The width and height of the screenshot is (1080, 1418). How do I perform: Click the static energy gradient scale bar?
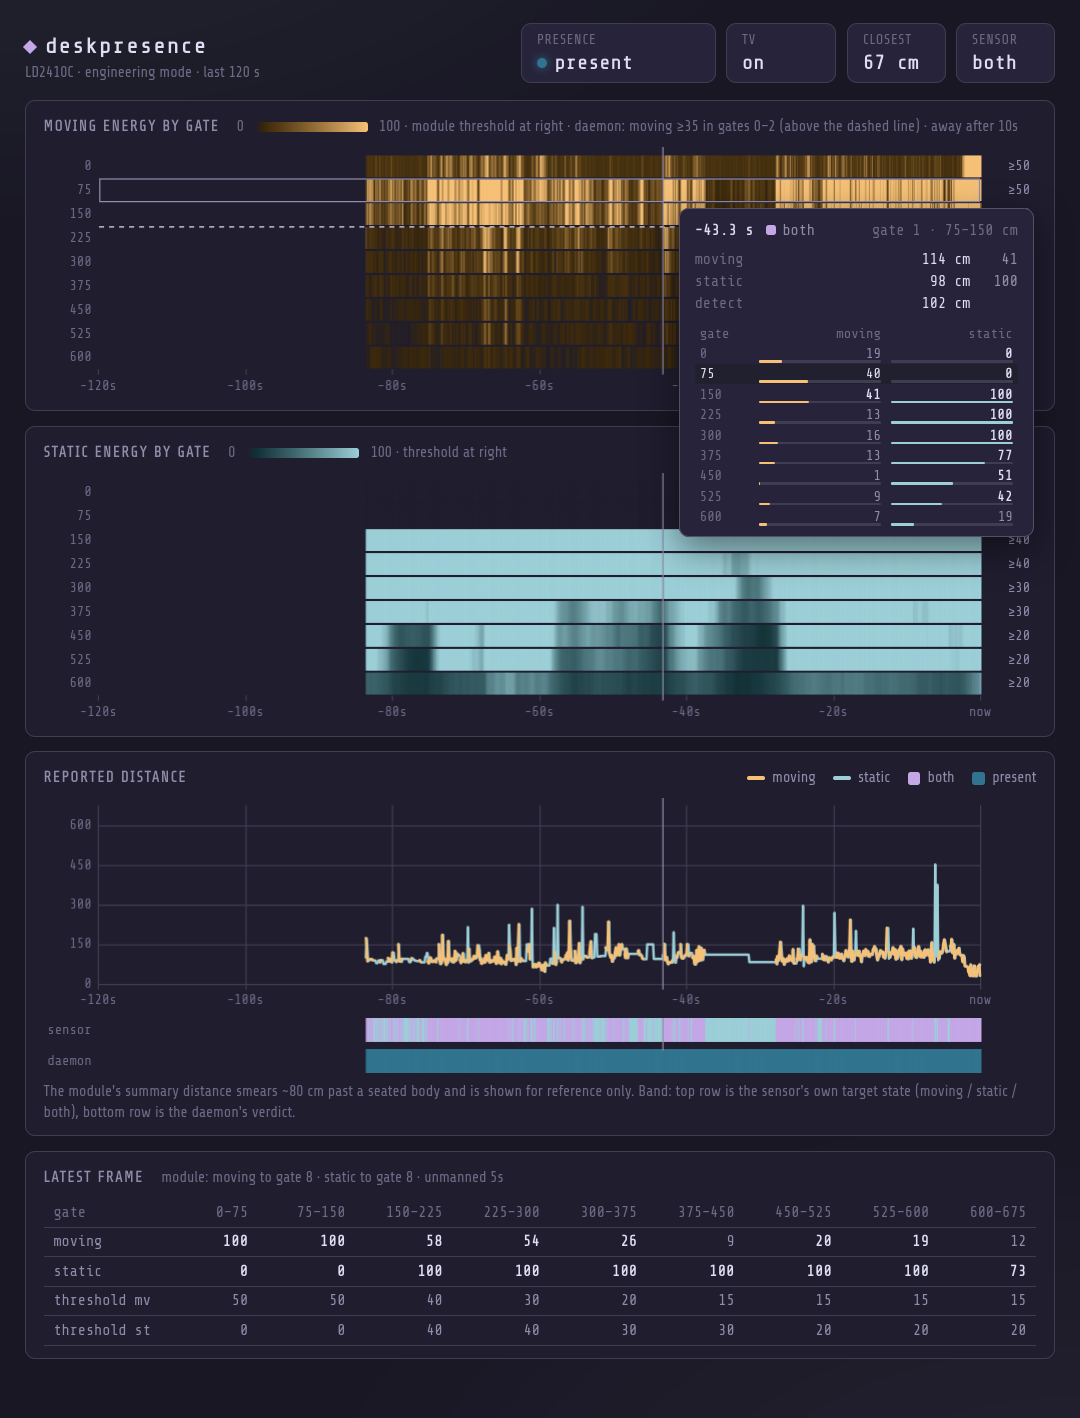(305, 453)
